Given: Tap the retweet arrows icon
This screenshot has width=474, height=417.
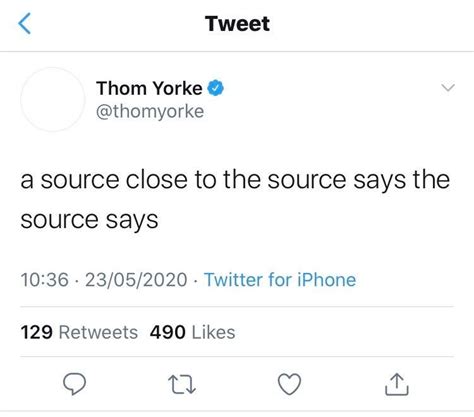Looking at the screenshot, I should click(182, 384).
